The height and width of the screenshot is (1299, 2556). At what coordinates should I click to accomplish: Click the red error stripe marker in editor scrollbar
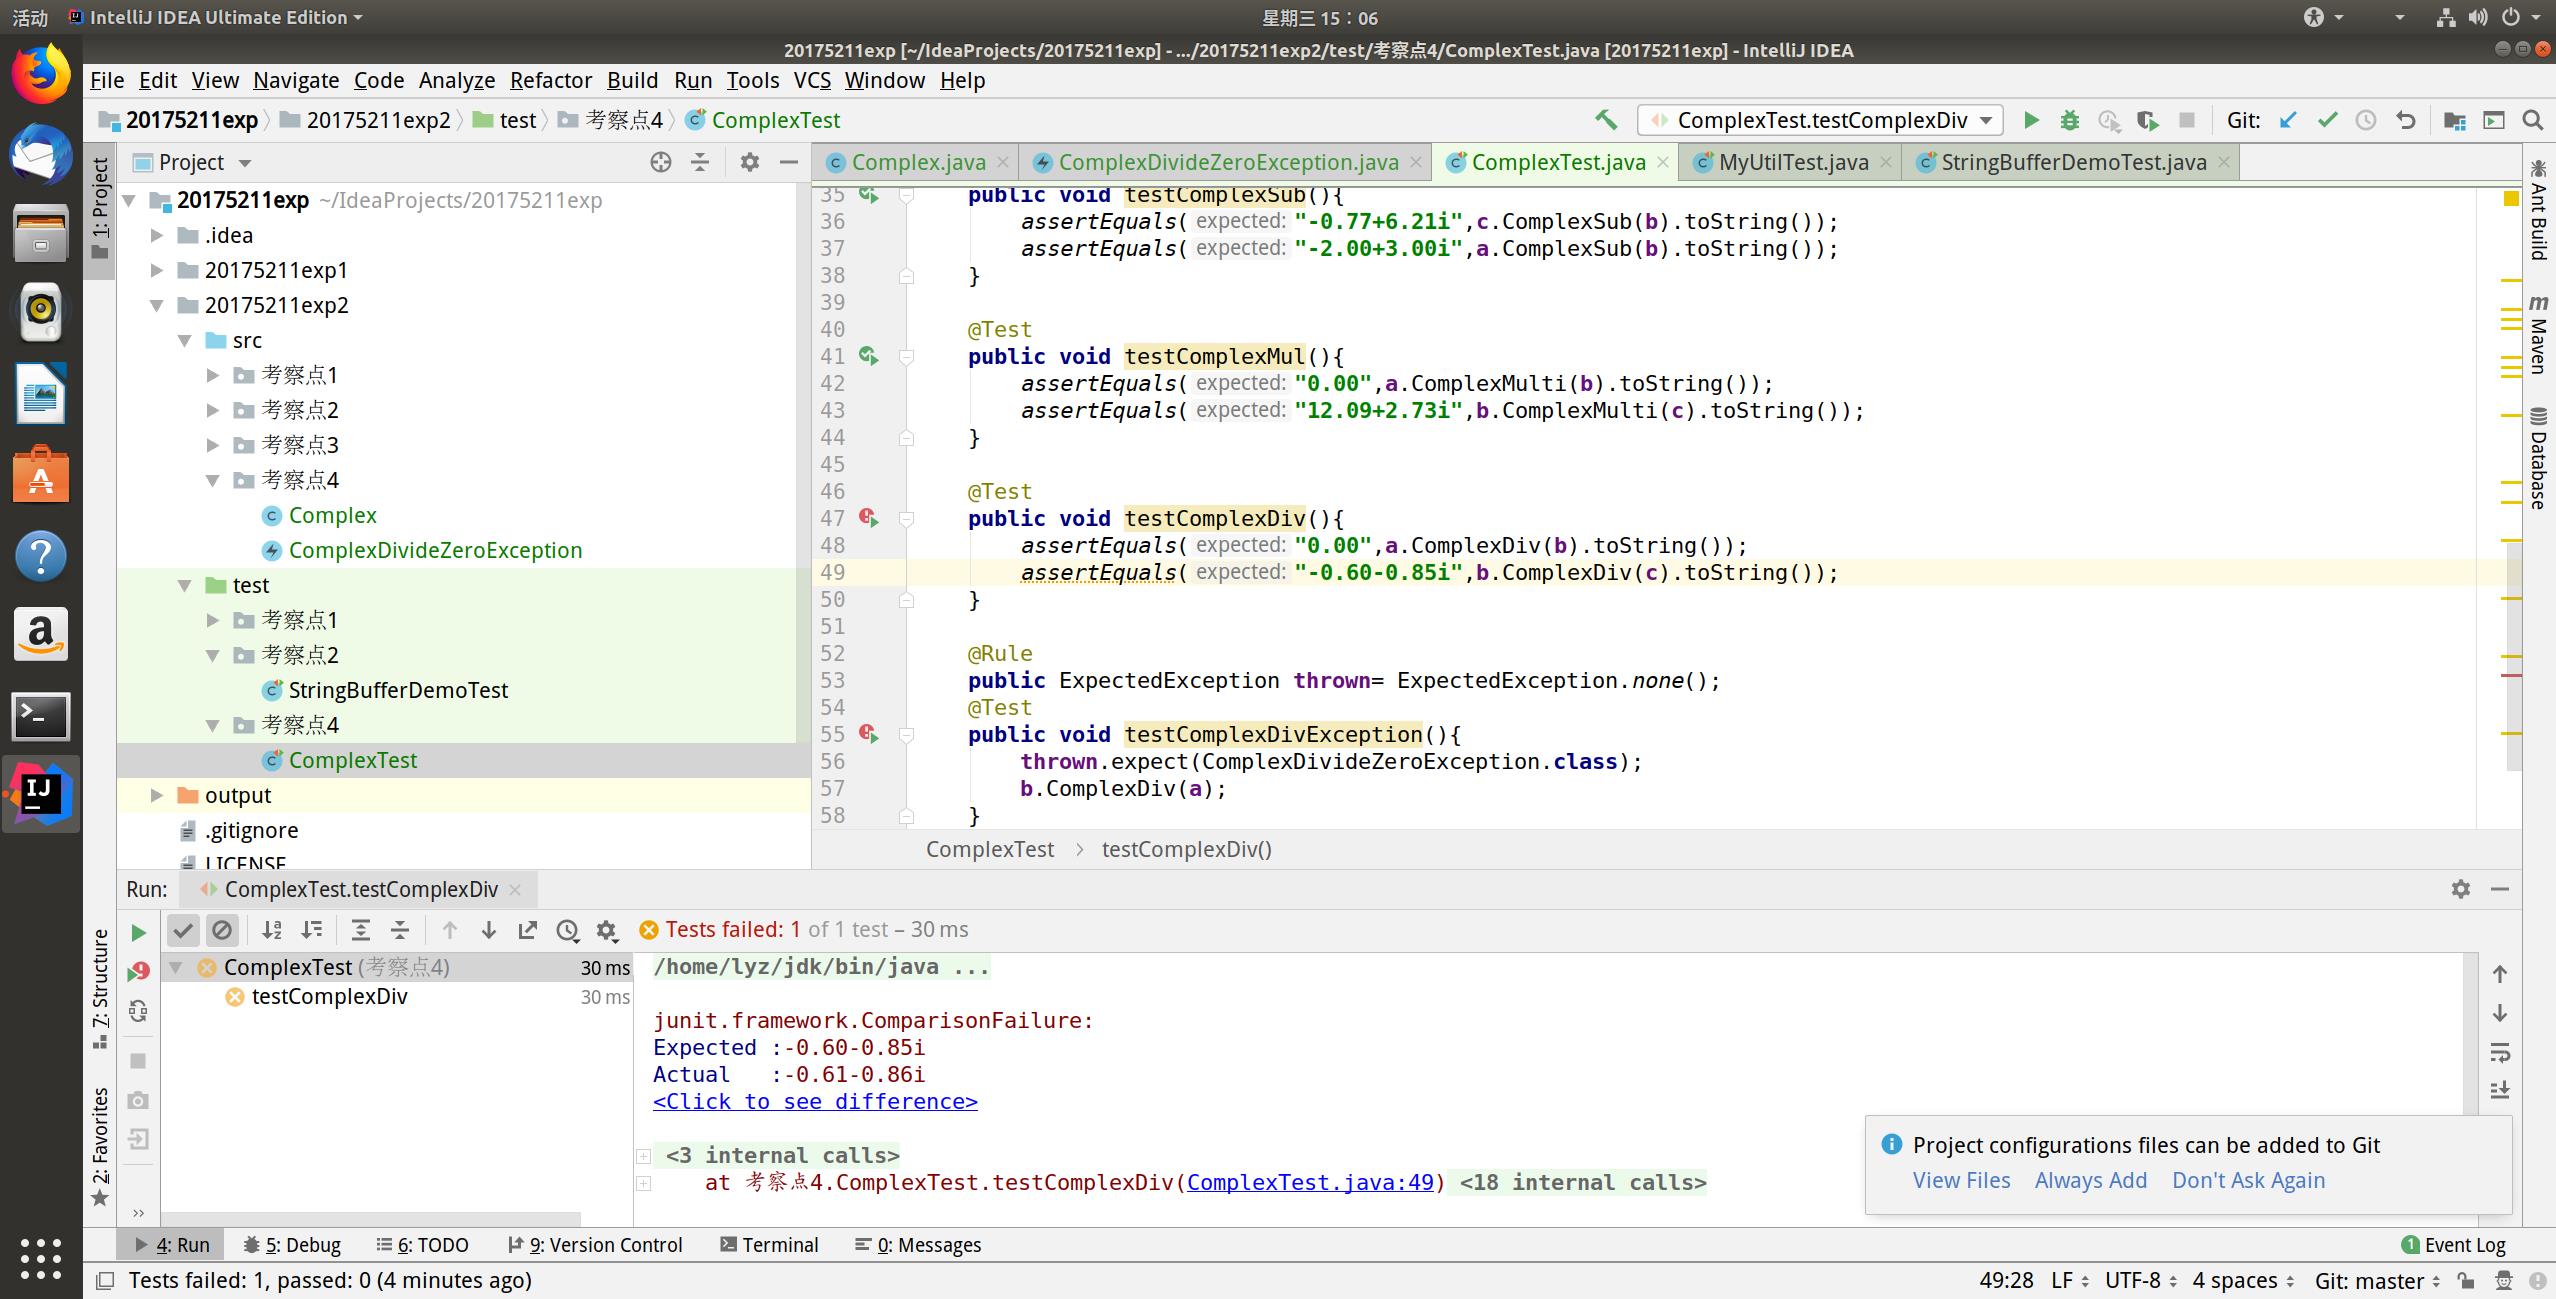point(2511,676)
